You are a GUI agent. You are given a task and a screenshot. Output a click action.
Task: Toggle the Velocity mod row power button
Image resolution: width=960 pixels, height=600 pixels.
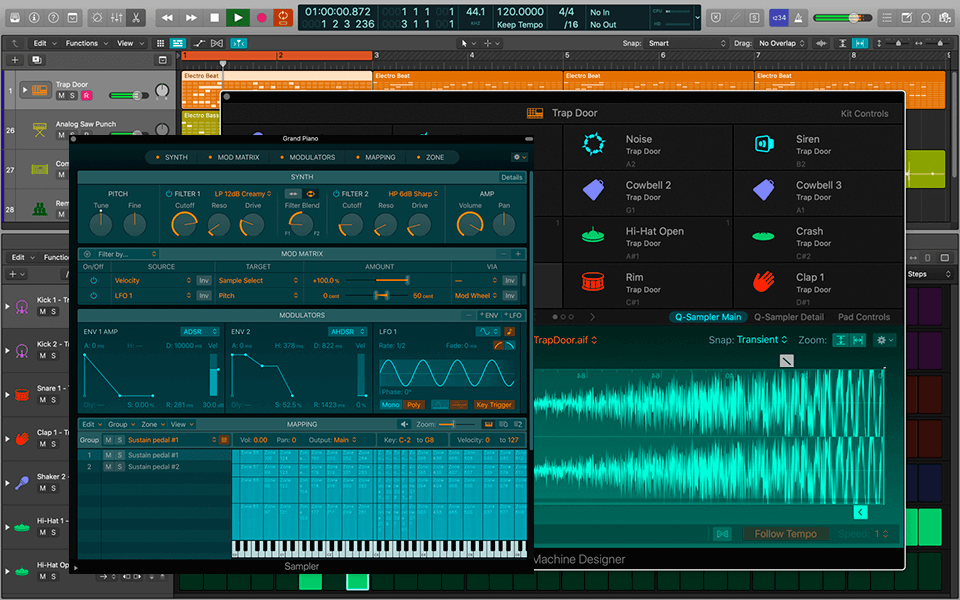[x=93, y=280]
